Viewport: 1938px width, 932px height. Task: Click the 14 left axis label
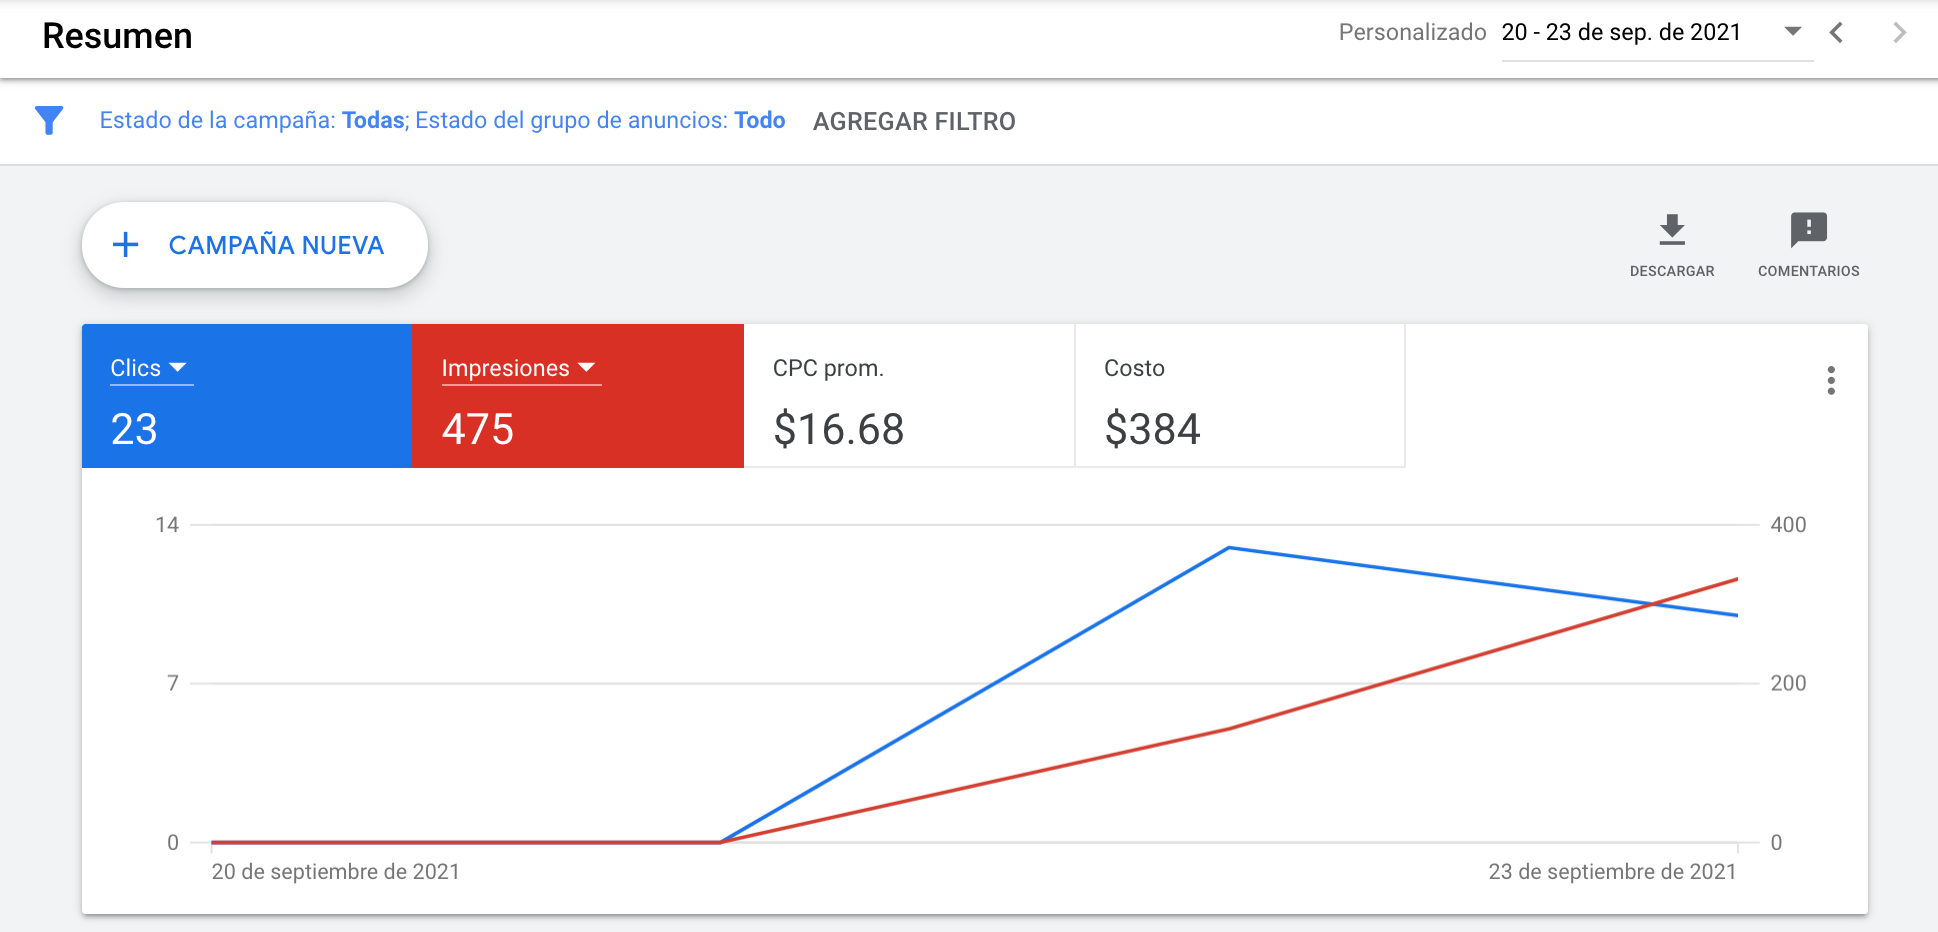[x=167, y=525]
